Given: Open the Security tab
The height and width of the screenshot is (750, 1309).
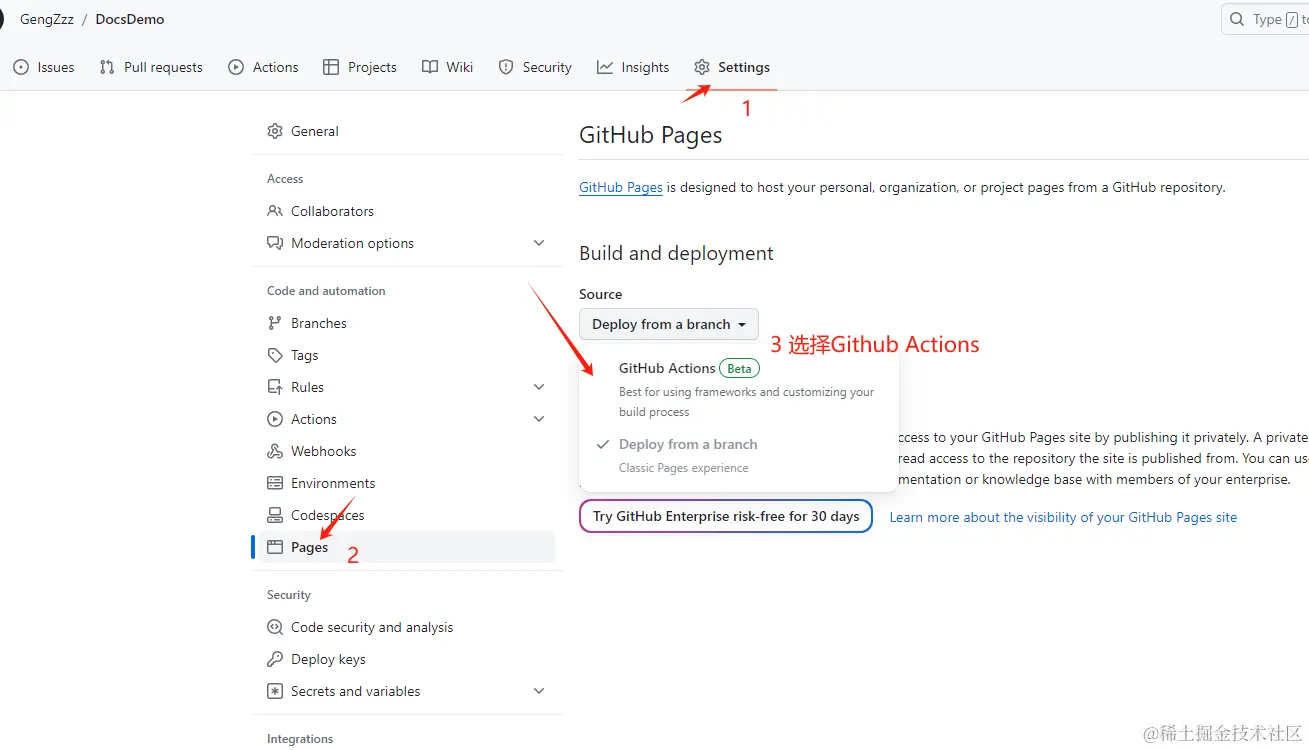Looking at the screenshot, I should coord(534,67).
